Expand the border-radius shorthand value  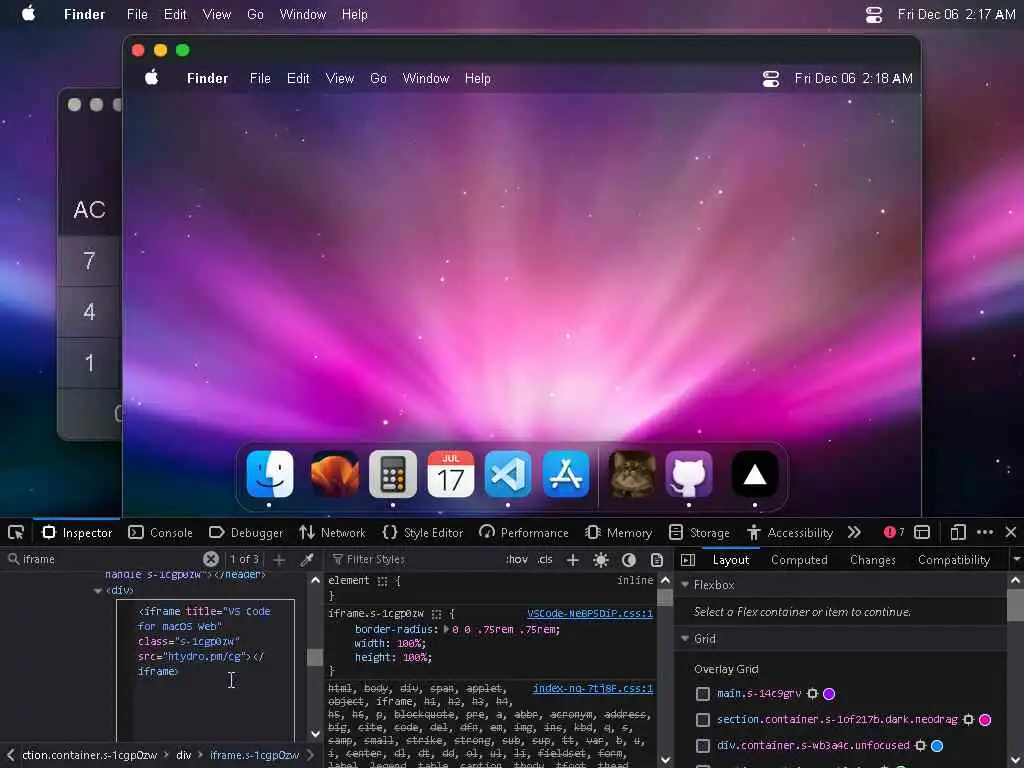pos(447,630)
